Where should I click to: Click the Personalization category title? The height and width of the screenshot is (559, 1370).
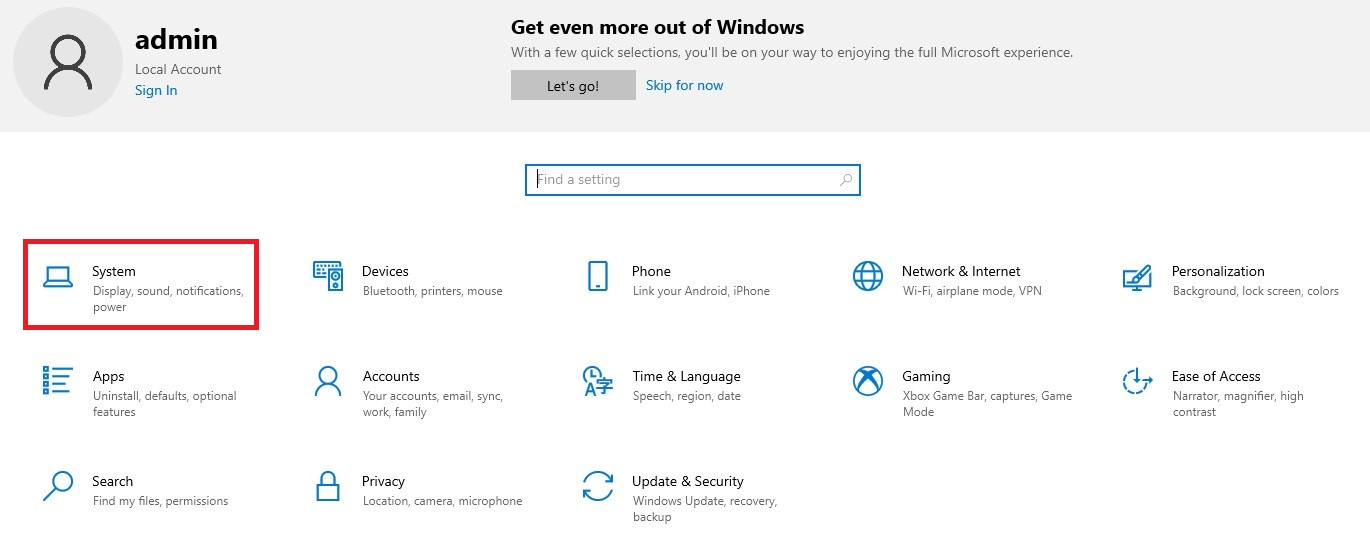1218,271
